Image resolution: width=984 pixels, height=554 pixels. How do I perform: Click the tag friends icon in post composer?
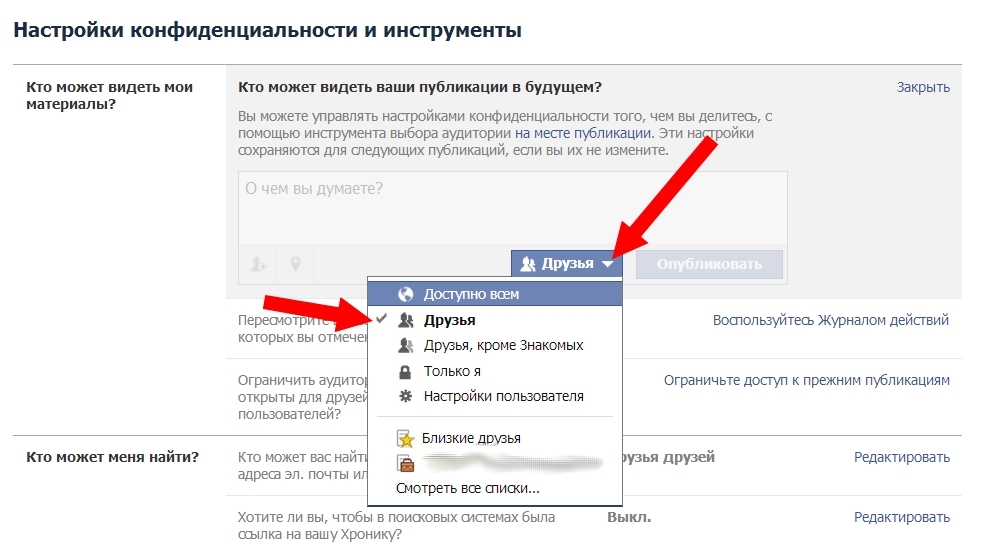click(259, 264)
